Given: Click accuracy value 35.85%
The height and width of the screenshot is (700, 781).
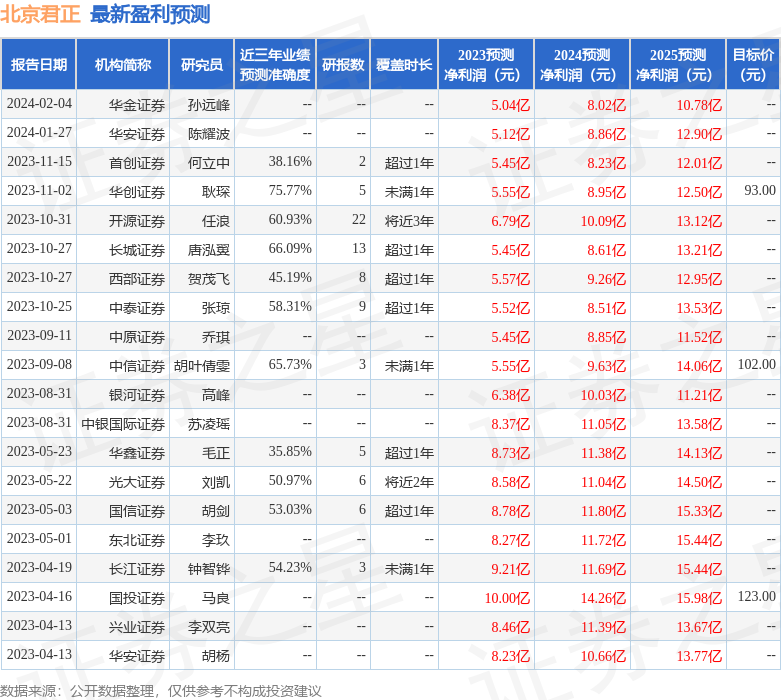Looking at the screenshot, I should pyautogui.click(x=290, y=451).
